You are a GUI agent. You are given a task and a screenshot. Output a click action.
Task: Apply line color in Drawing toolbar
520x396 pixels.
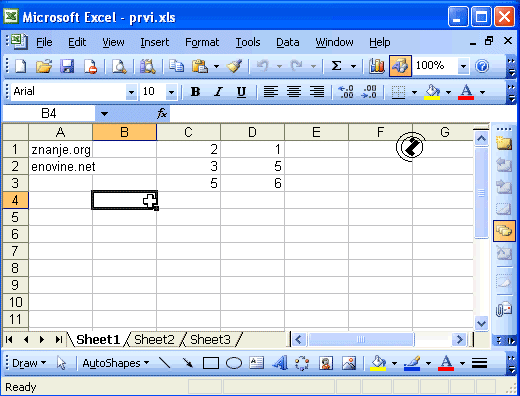(x=412, y=363)
